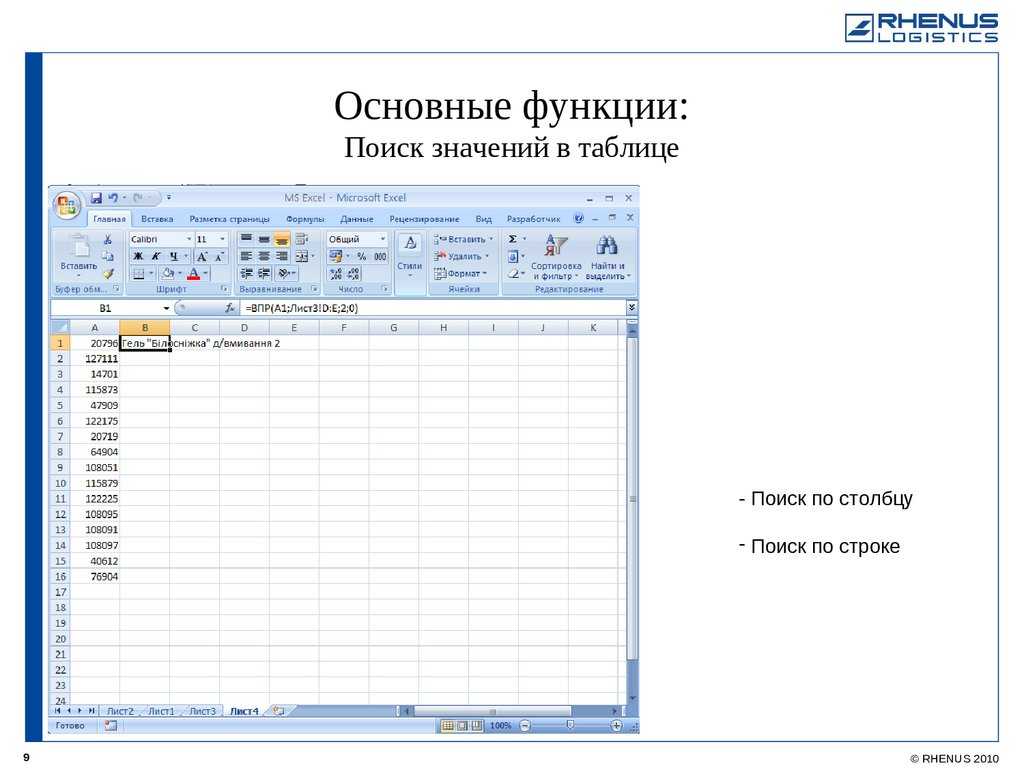This screenshot has height=768, width=1024.
Task: Open the Шрифт group dialog launcher
Action: [223, 289]
